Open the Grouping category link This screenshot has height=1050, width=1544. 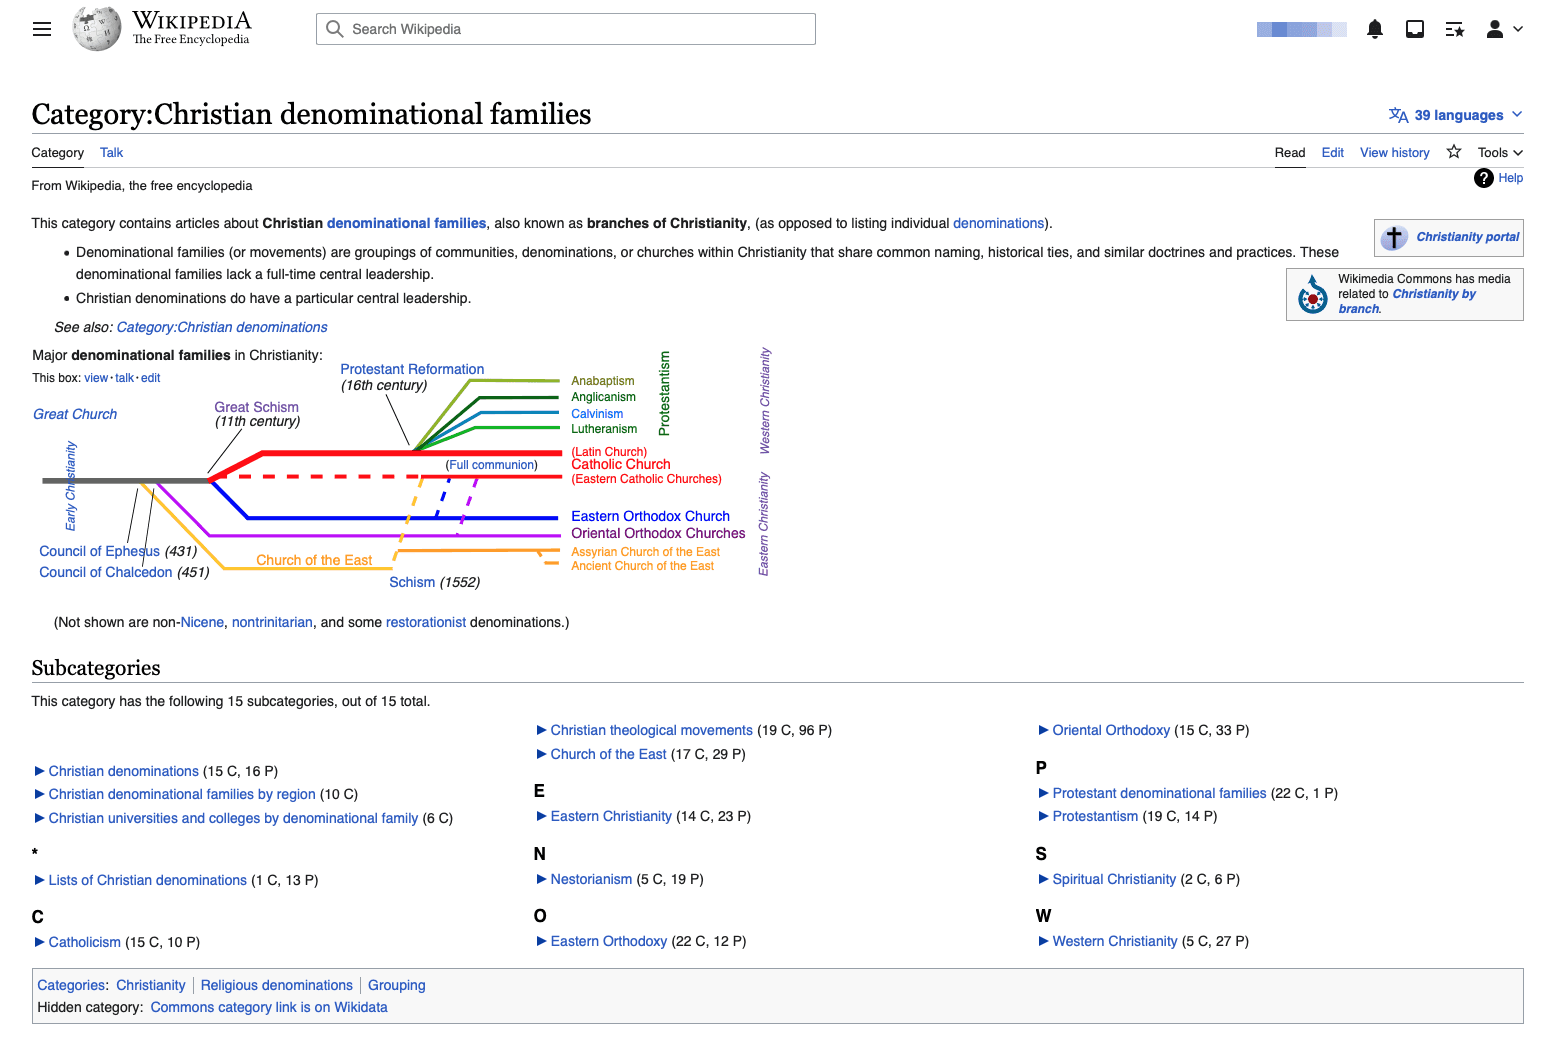coord(397,985)
